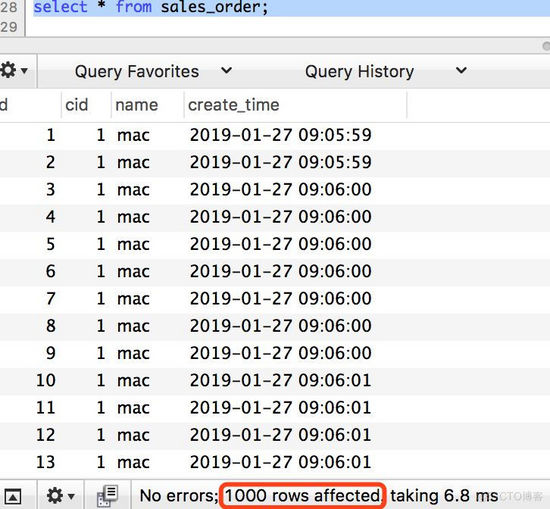This screenshot has width=550, height=509.
Task: Click the "No errors;" status text
Action: tap(179, 496)
